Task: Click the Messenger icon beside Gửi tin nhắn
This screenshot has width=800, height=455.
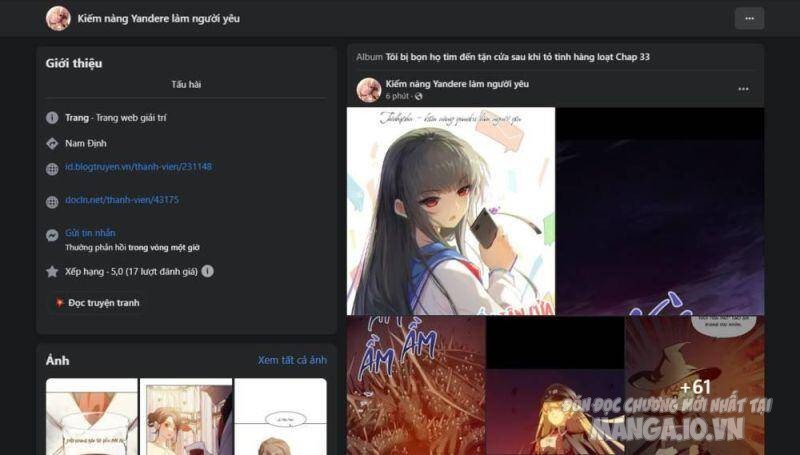Action: coord(52,235)
